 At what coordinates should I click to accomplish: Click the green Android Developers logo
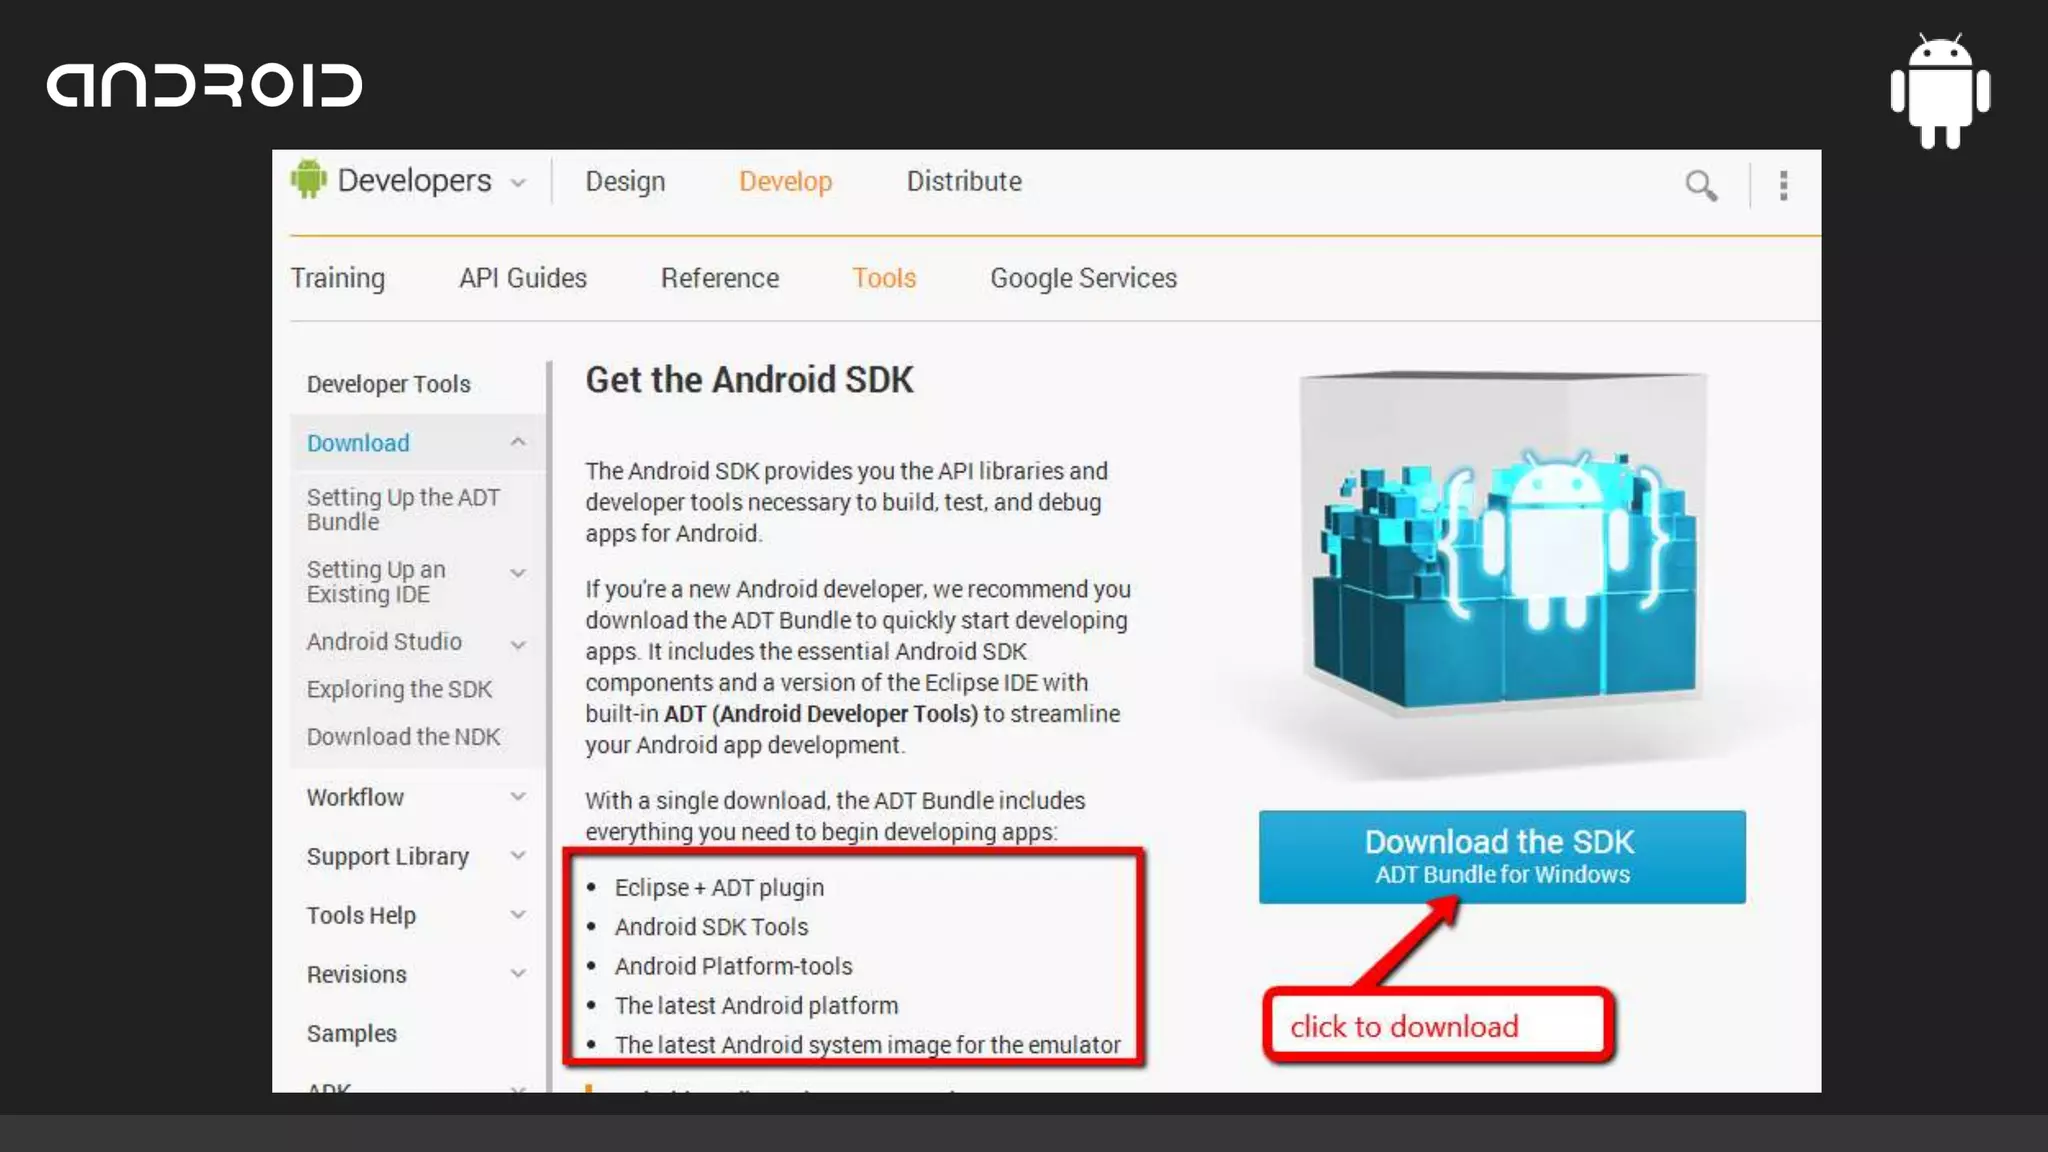(309, 180)
